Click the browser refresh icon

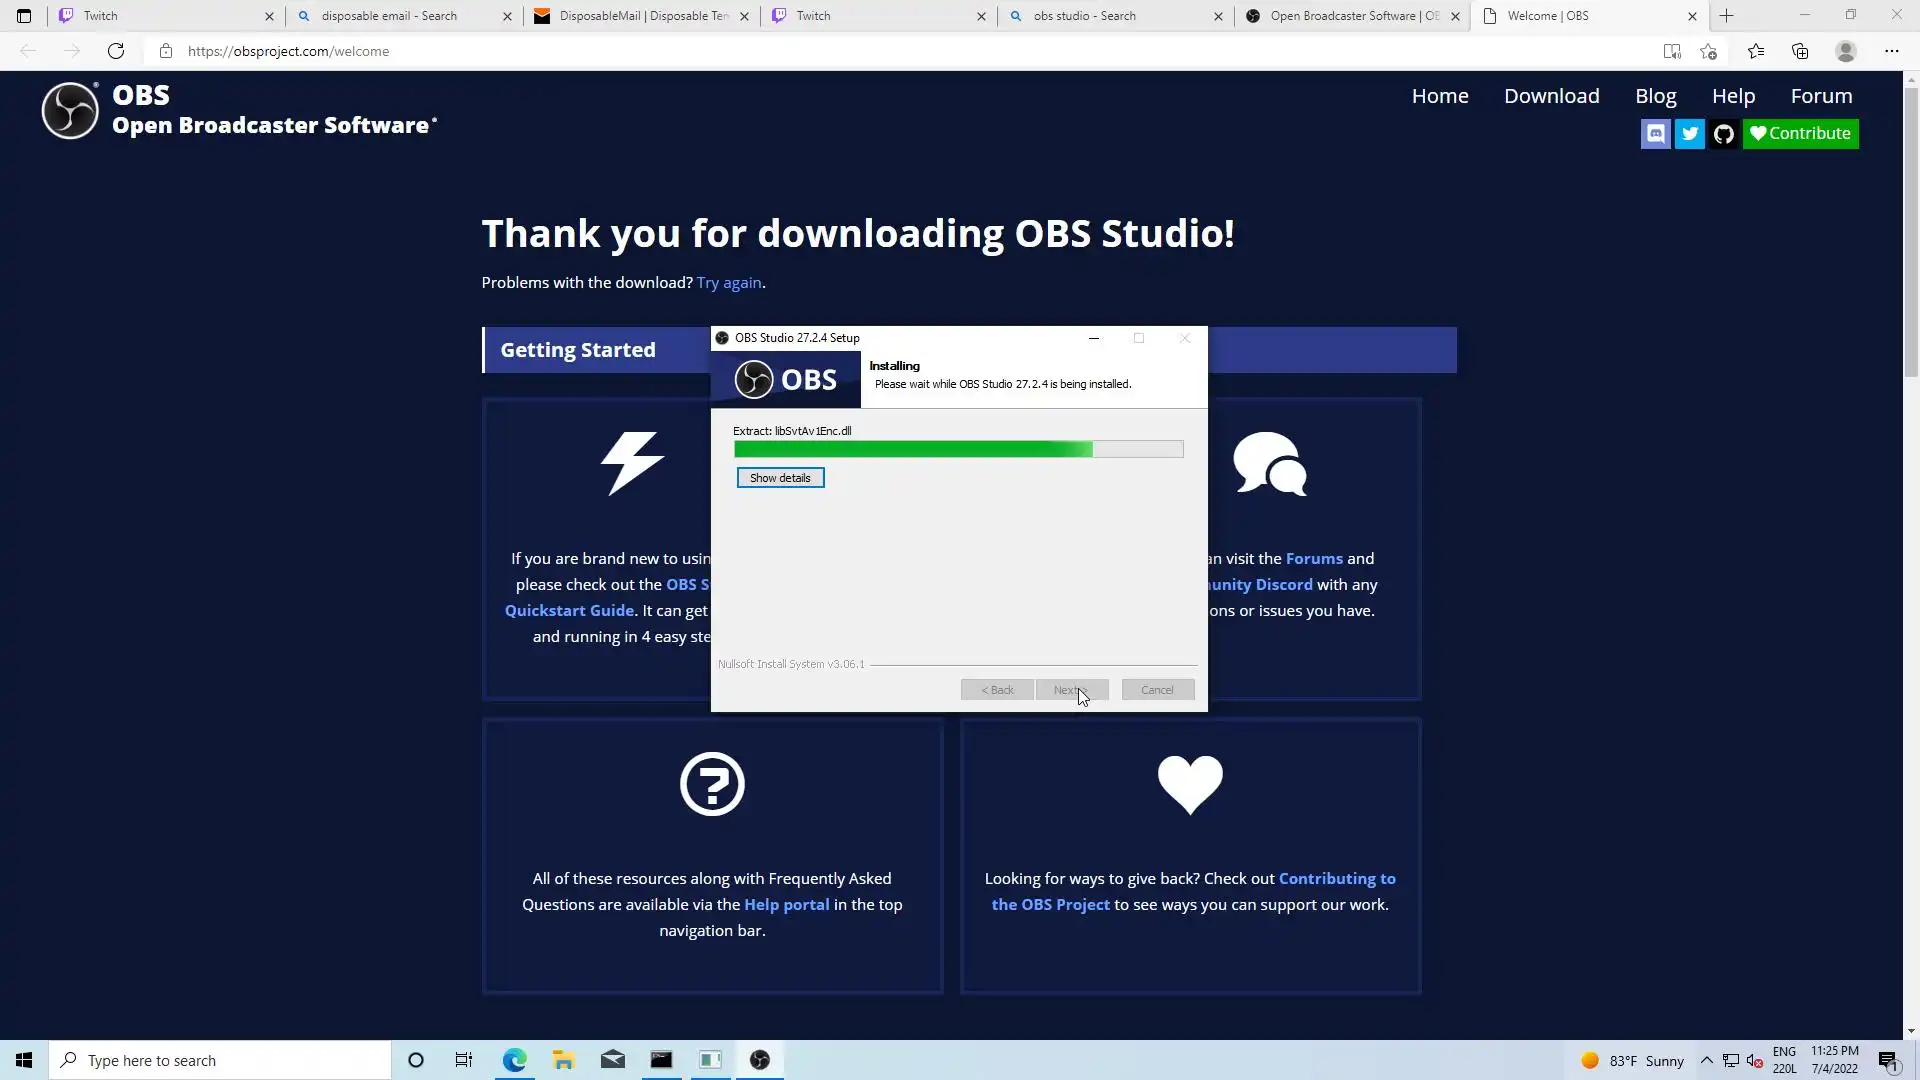[116, 51]
